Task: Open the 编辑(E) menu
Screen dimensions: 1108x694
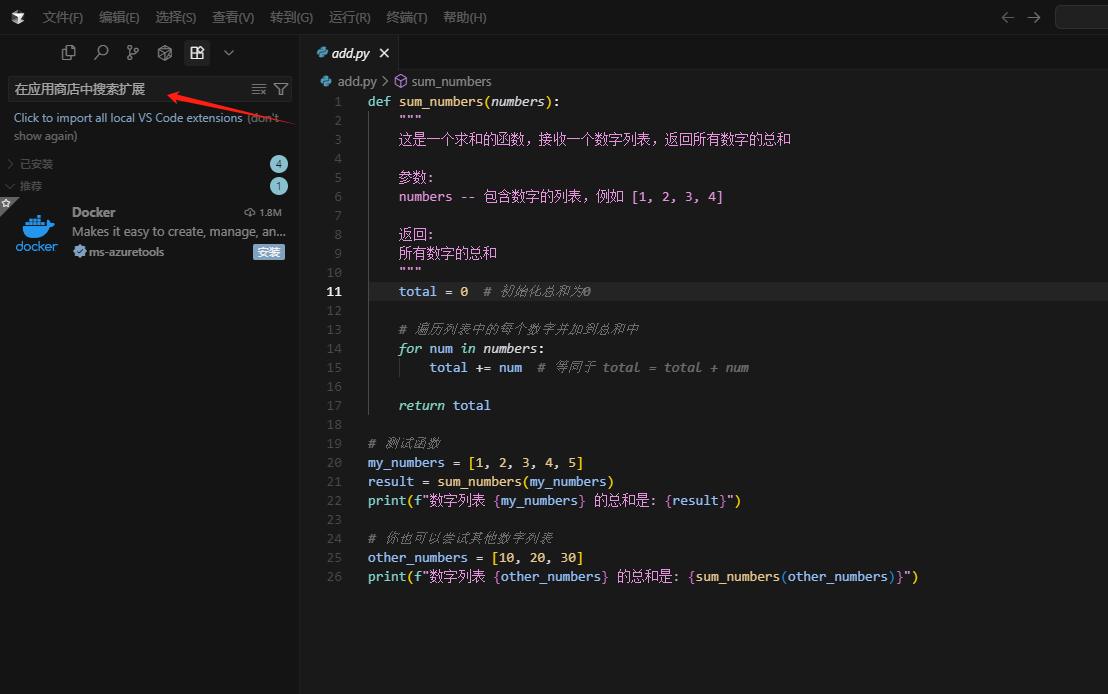Action: (119, 18)
